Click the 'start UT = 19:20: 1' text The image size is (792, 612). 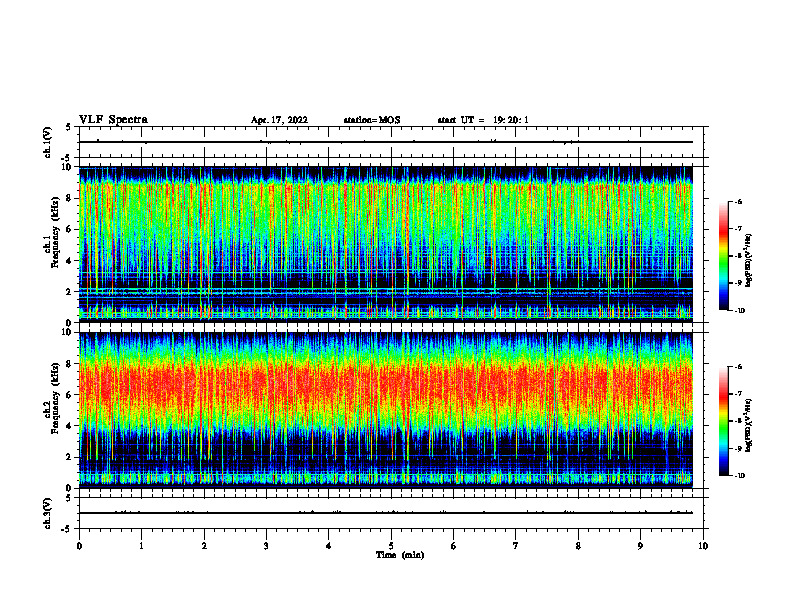point(483,120)
